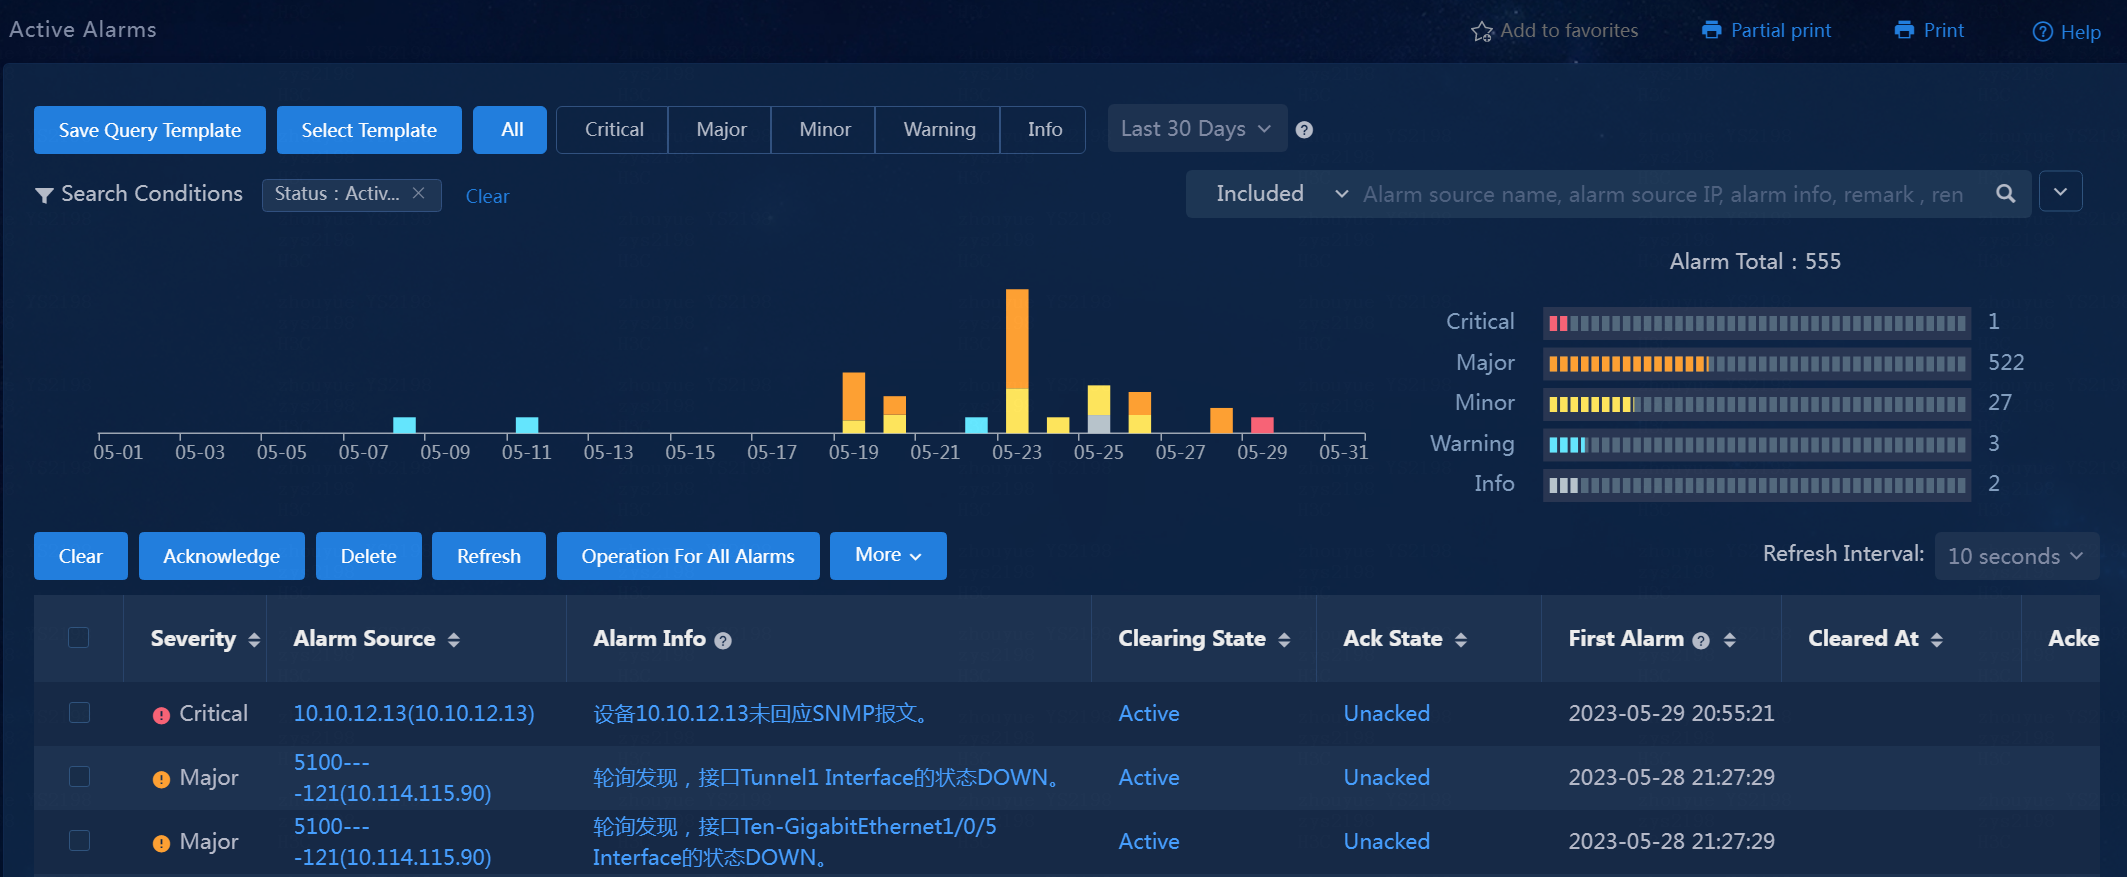The image size is (2127, 877).
Task: Click the Refresh button
Action: click(489, 556)
